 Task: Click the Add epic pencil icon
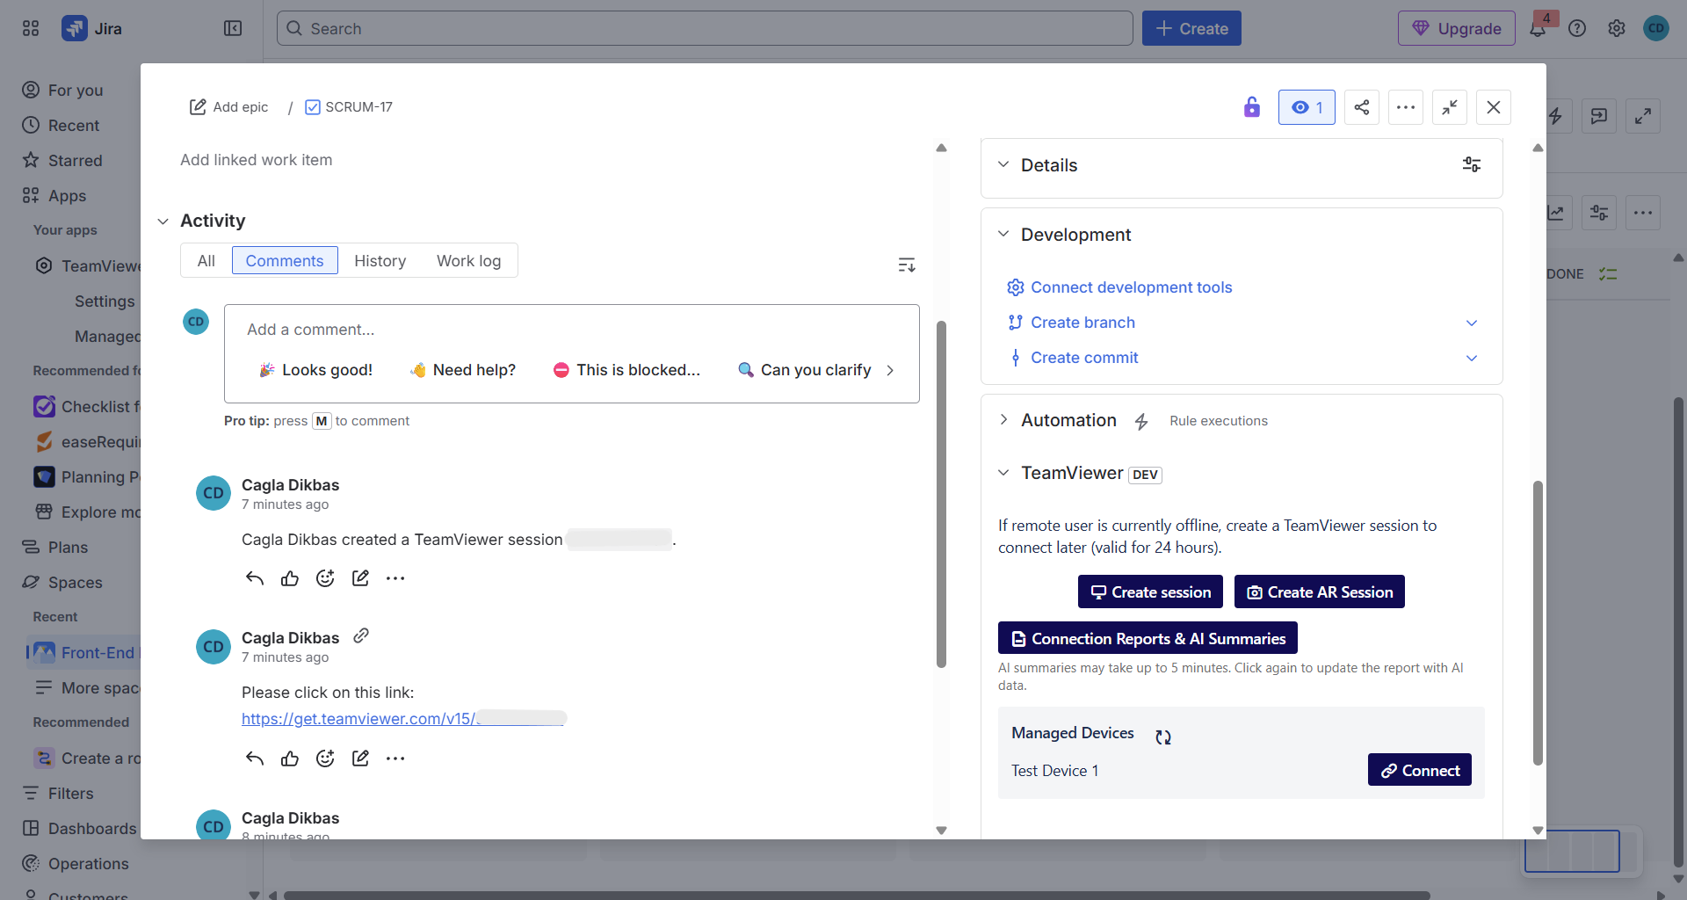[198, 107]
